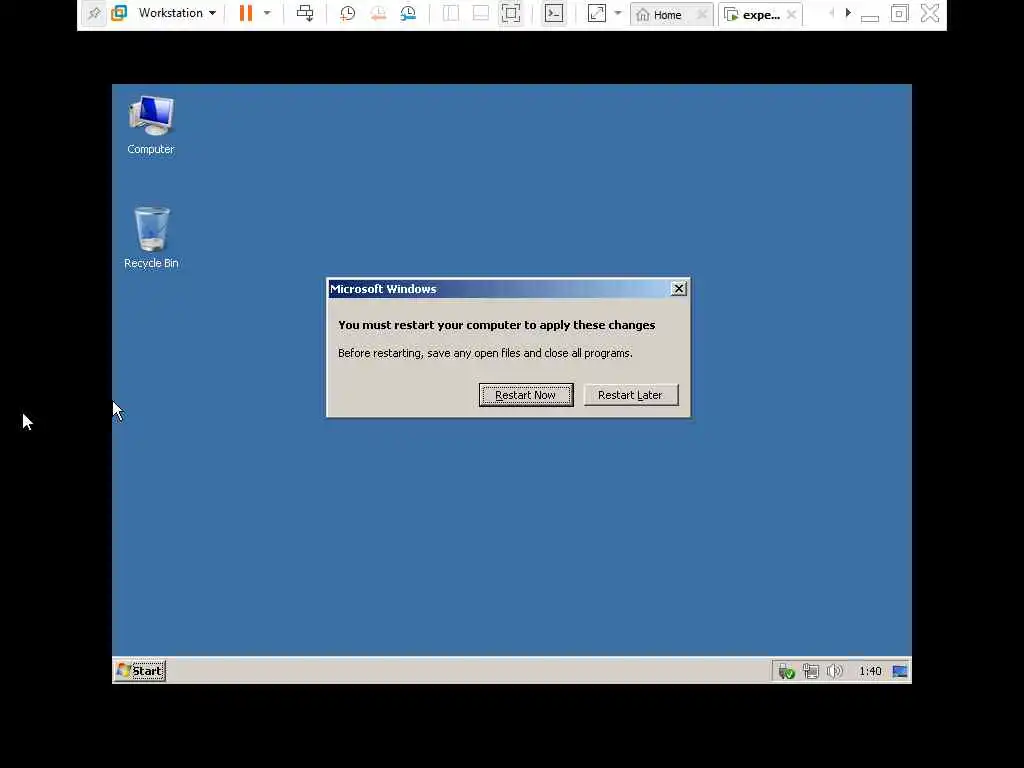Image resolution: width=1024 pixels, height=768 pixels.
Task: Restore the VMware window from full screen
Action: [899, 14]
